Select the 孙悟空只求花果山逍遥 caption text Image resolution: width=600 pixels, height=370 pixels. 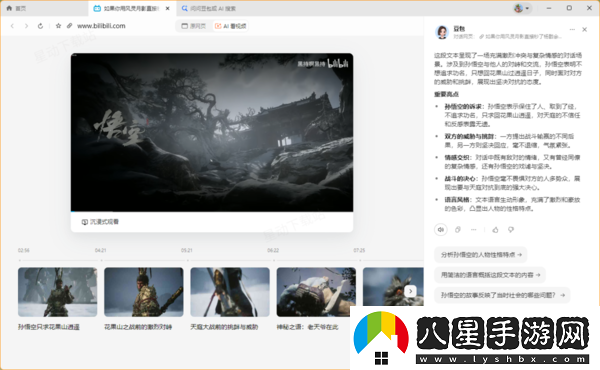click(x=49, y=327)
